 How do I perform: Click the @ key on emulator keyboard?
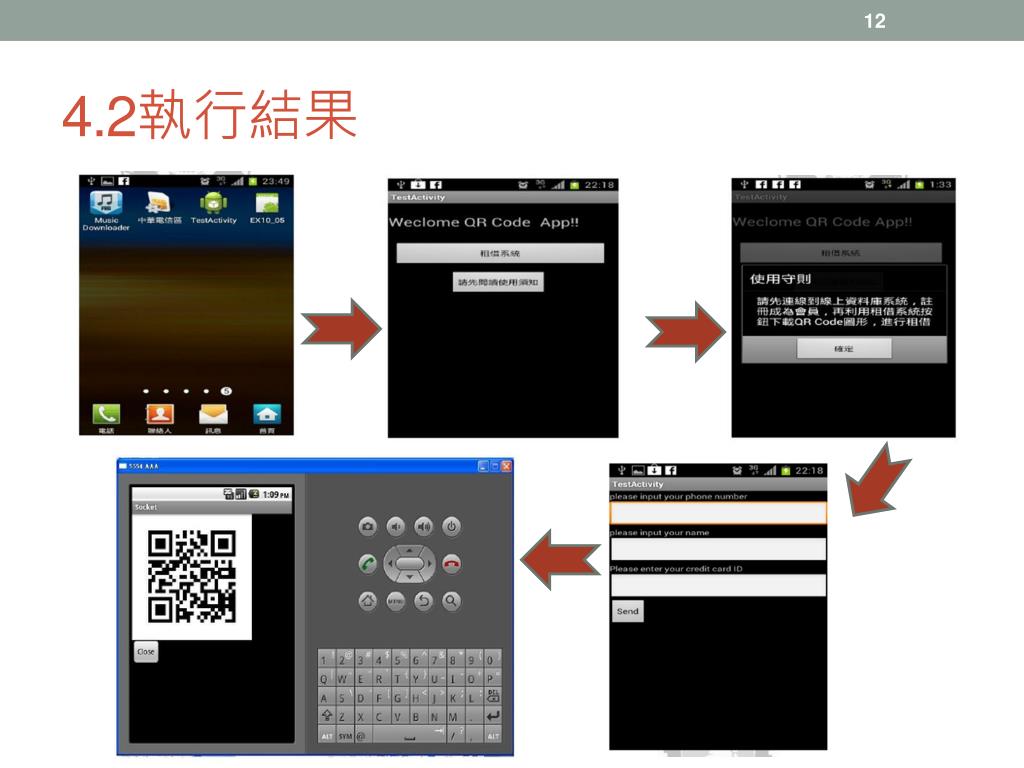tap(364, 734)
